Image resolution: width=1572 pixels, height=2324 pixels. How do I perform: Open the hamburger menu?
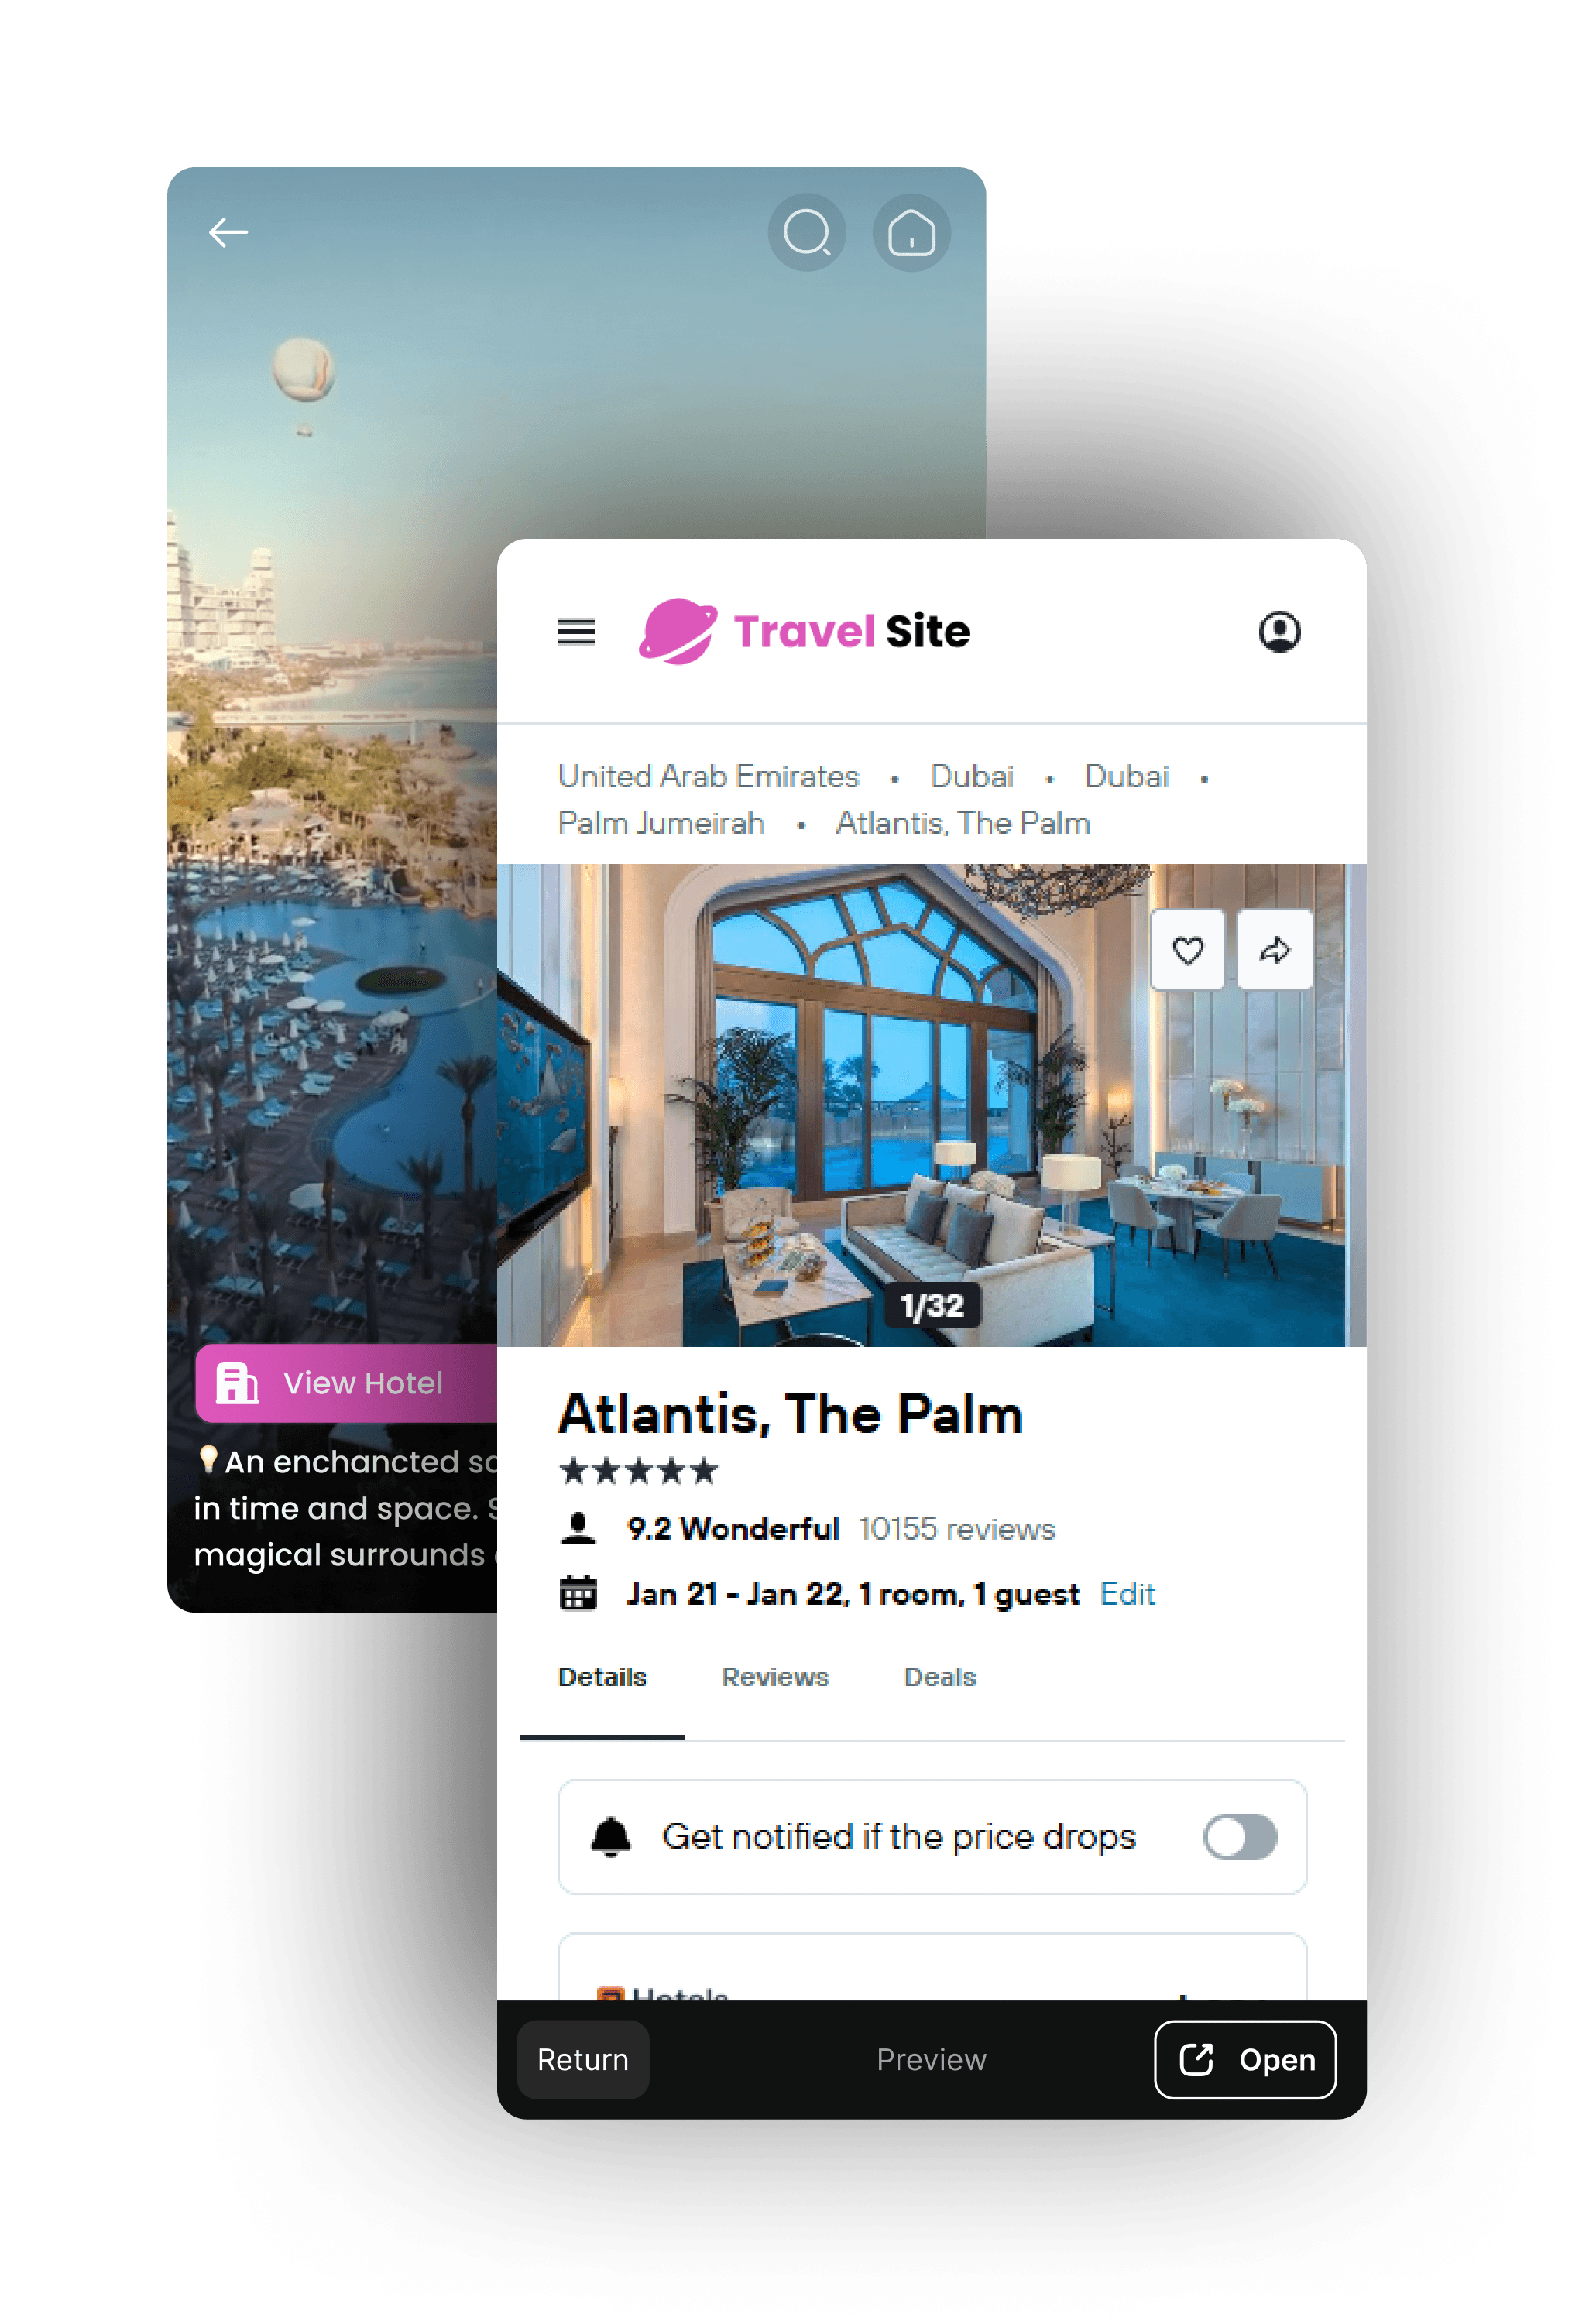point(575,631)
